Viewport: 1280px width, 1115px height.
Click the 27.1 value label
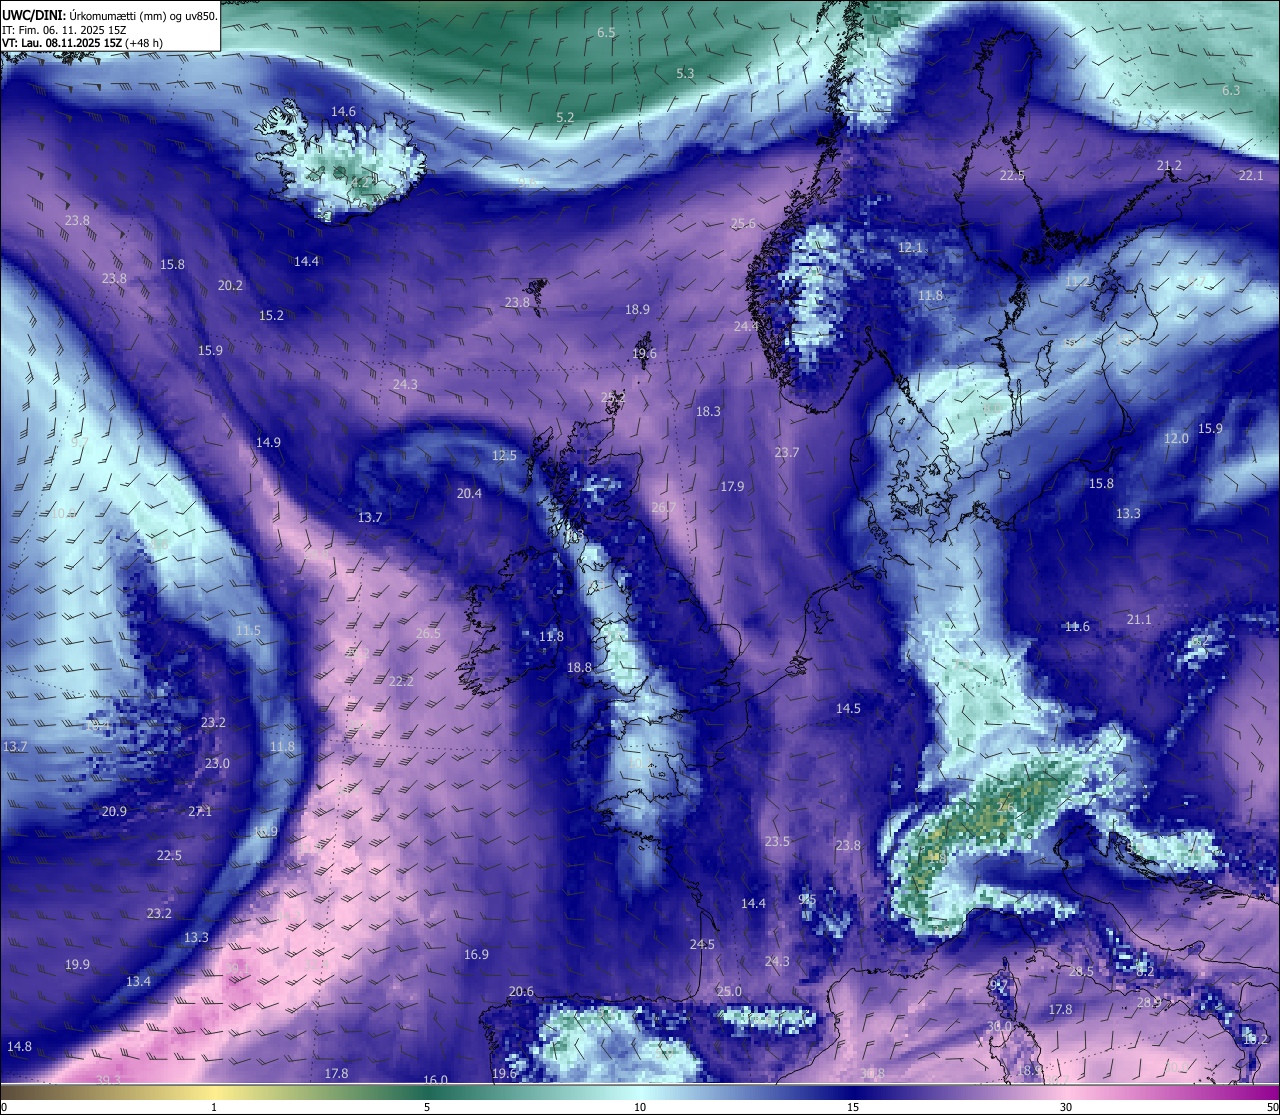tap(200, 811)
